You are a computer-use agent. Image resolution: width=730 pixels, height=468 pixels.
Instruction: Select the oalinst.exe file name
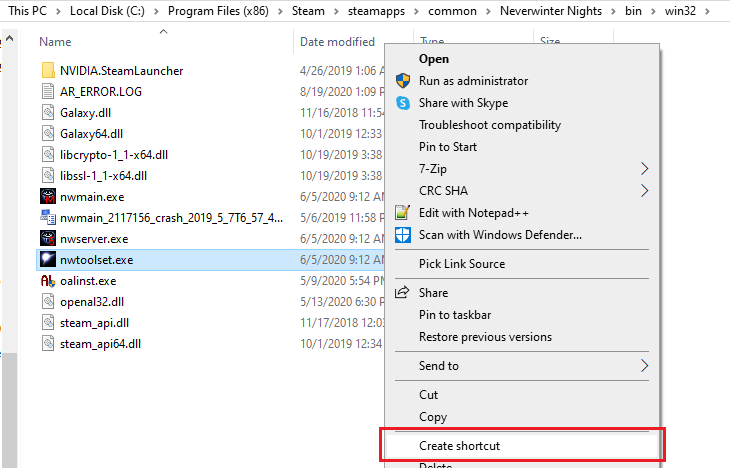tap(88, 281)
